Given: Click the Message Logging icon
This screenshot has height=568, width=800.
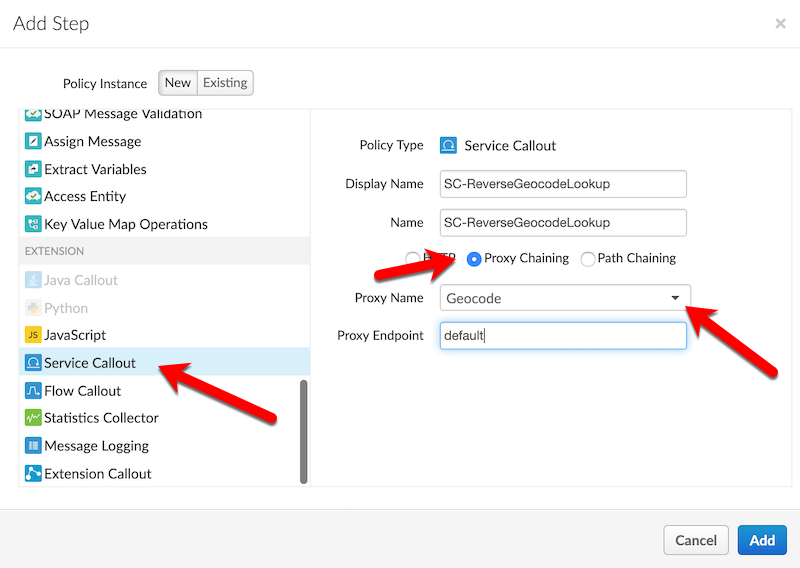Looking at the screenshot, I should pyautogui.click(x=33, y=446).
